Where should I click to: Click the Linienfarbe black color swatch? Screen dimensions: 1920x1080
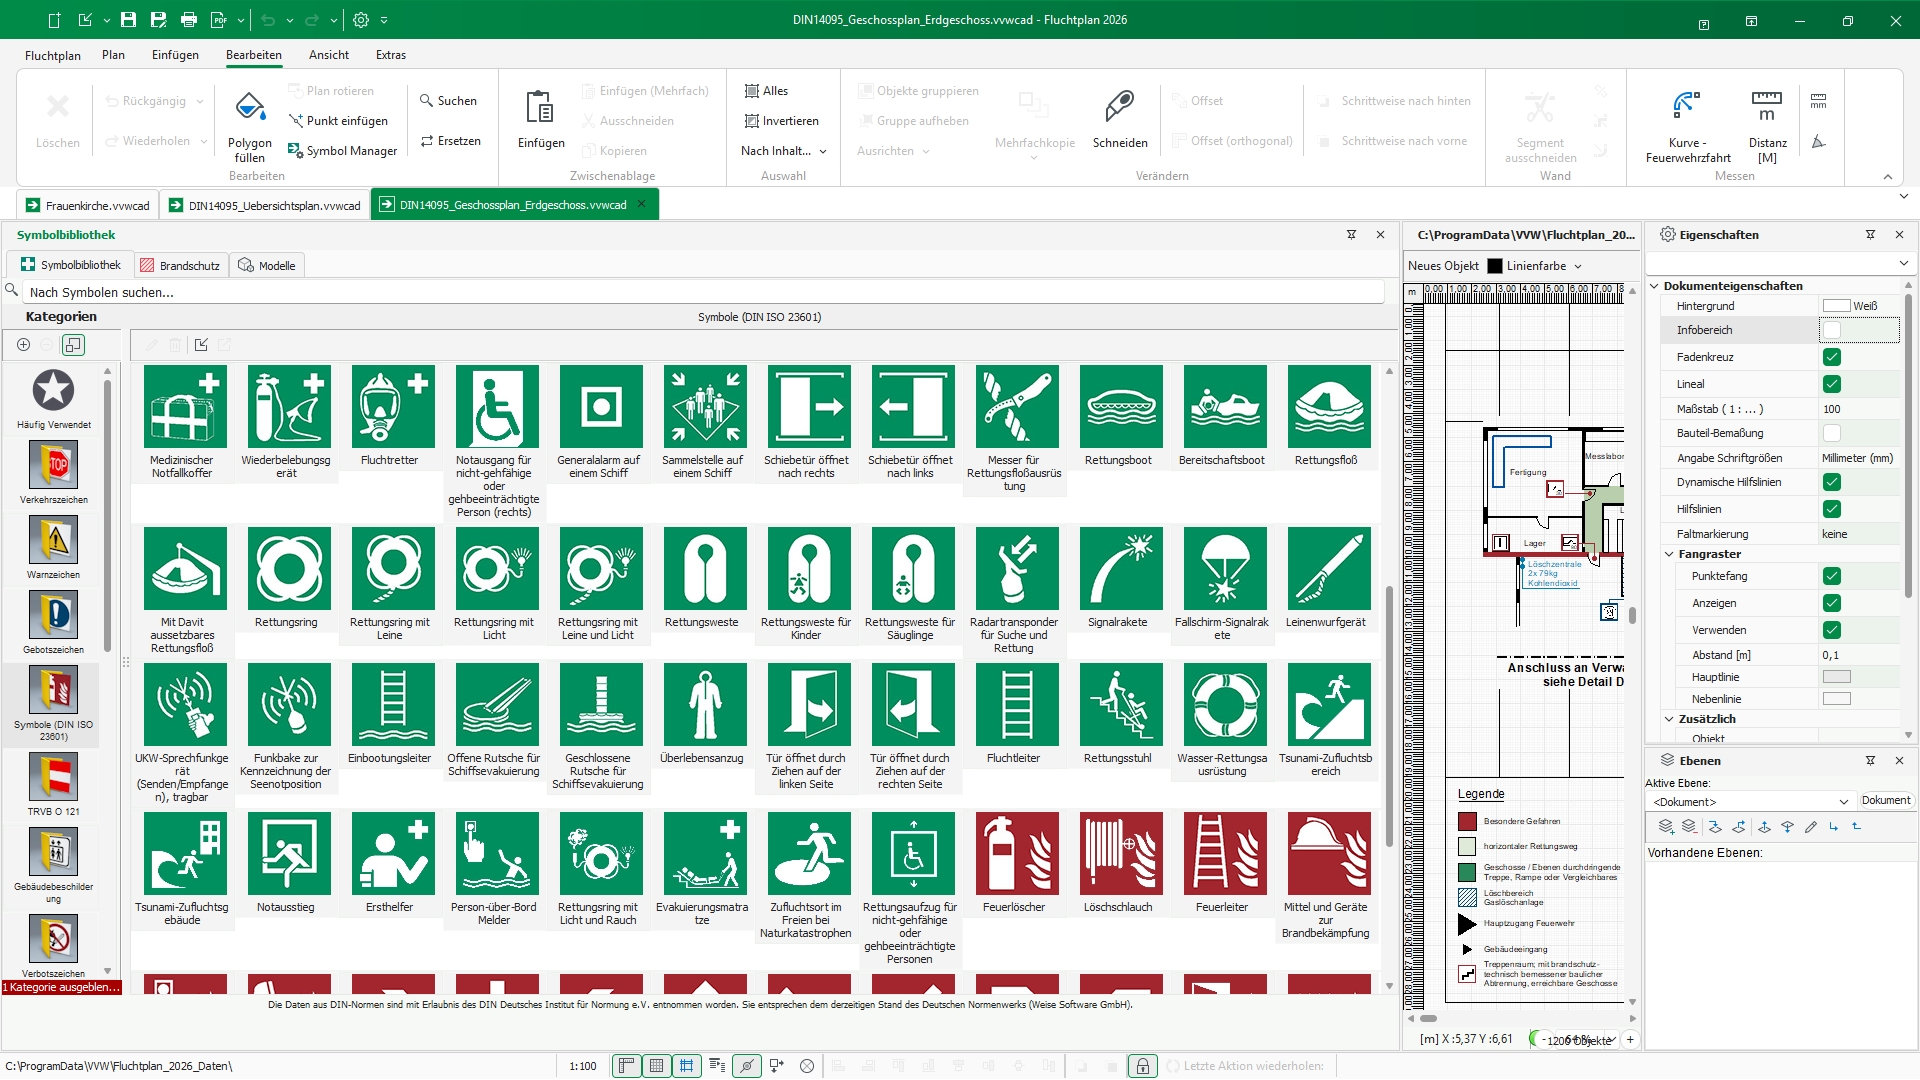point(1495,266)
